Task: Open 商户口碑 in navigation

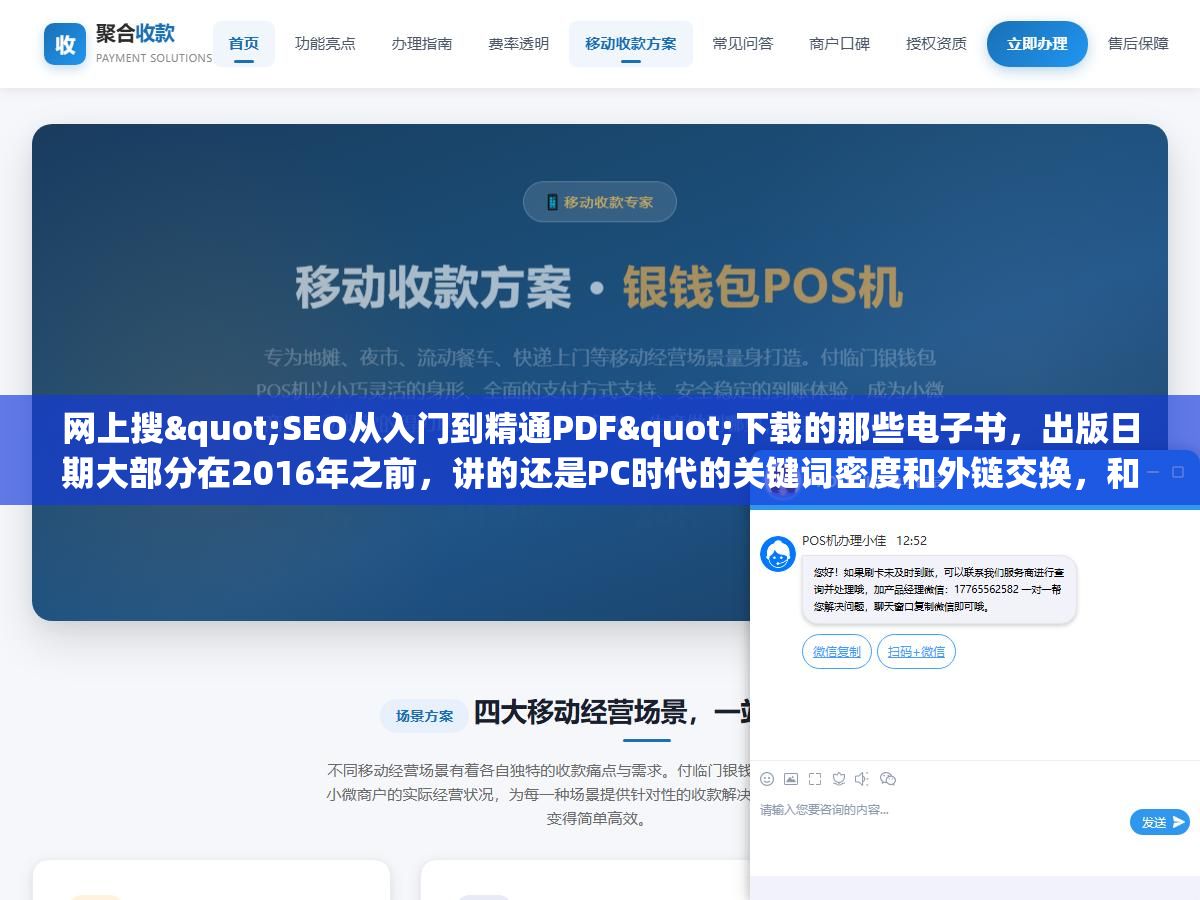Action: 840,44
